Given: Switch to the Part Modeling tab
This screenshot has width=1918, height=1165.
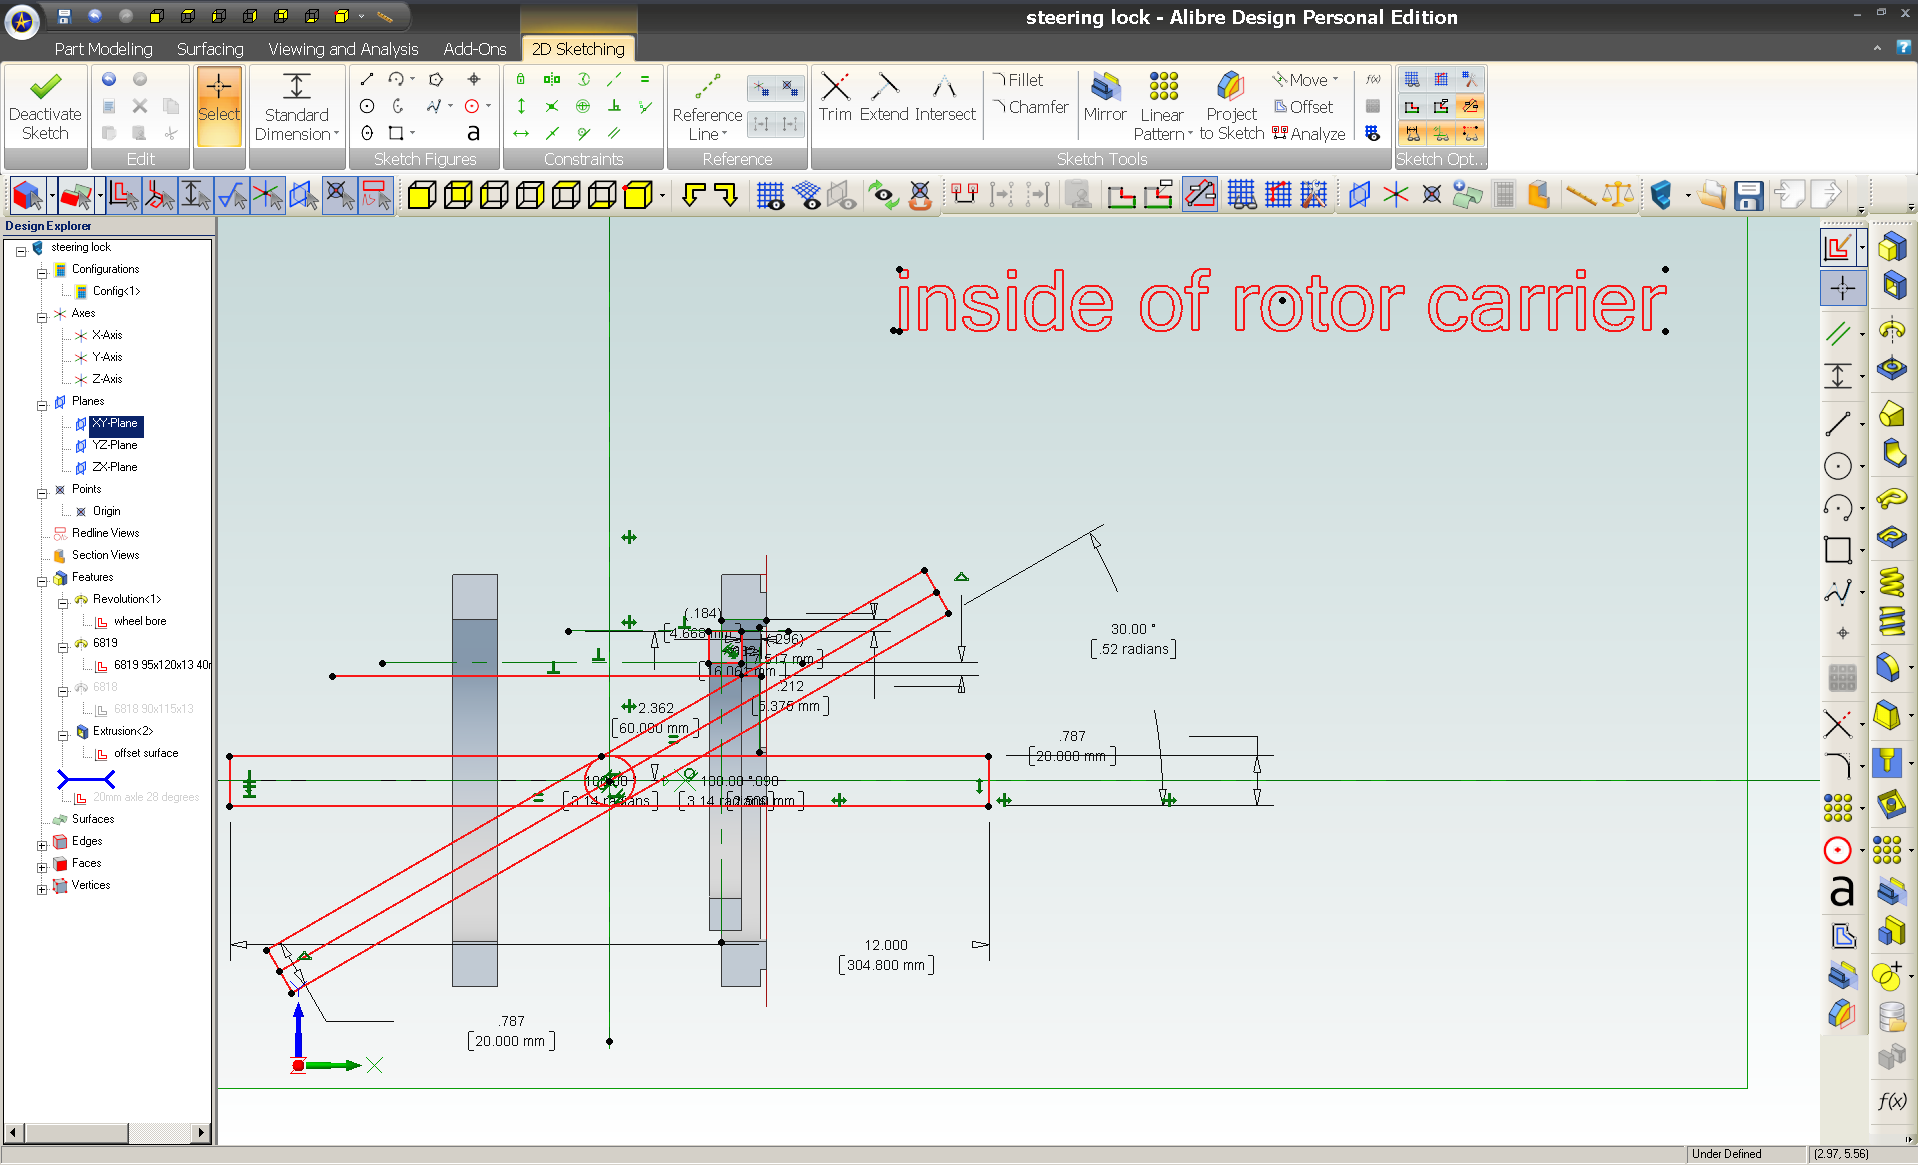Looking at the screenshot, I should coord(104,49).
